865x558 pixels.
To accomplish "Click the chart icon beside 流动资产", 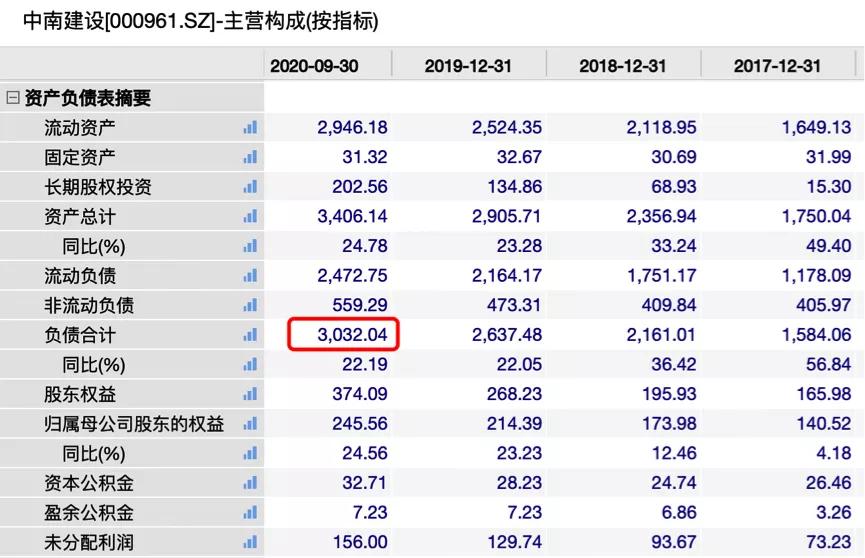I will point(250,128).
